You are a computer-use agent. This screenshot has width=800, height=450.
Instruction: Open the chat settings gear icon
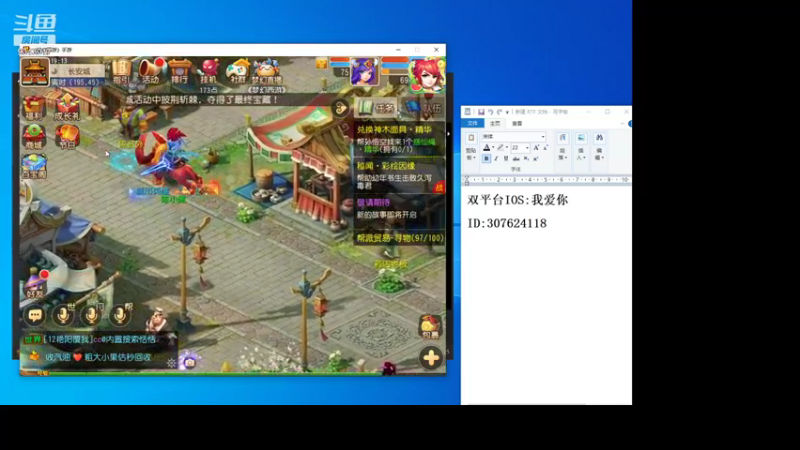point(171,363)
